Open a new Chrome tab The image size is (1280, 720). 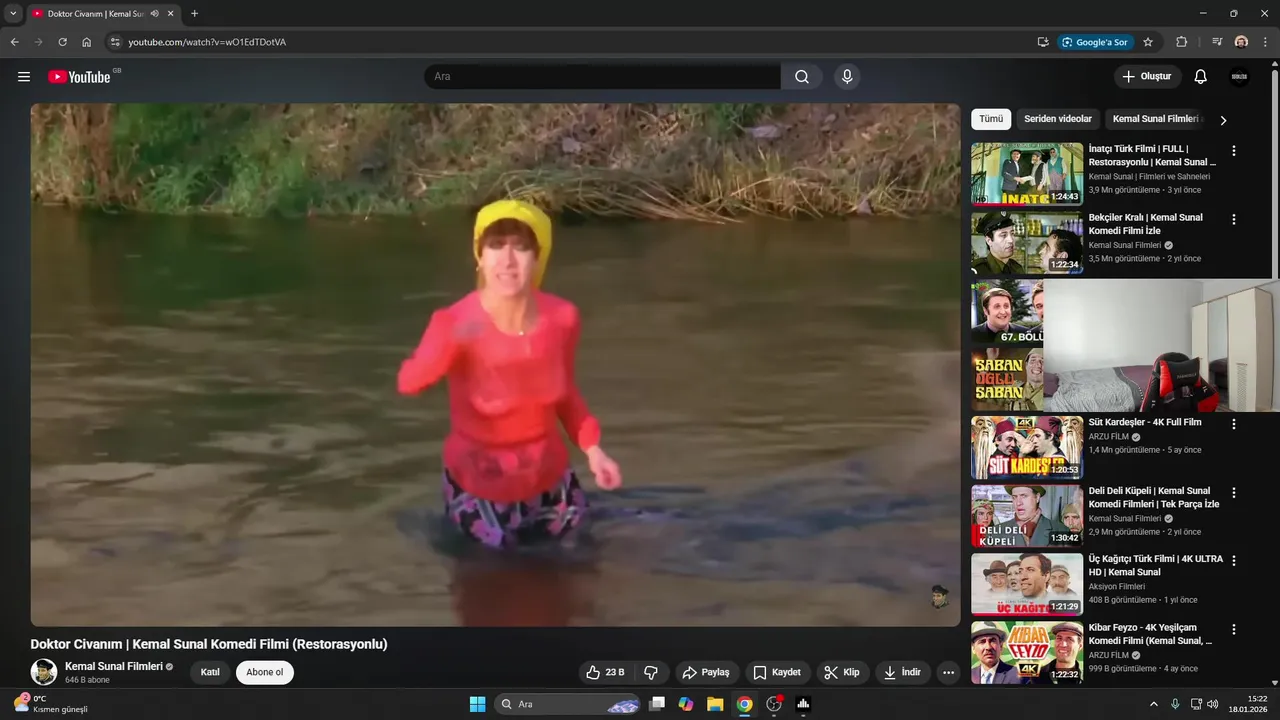(x=194, y=14)
